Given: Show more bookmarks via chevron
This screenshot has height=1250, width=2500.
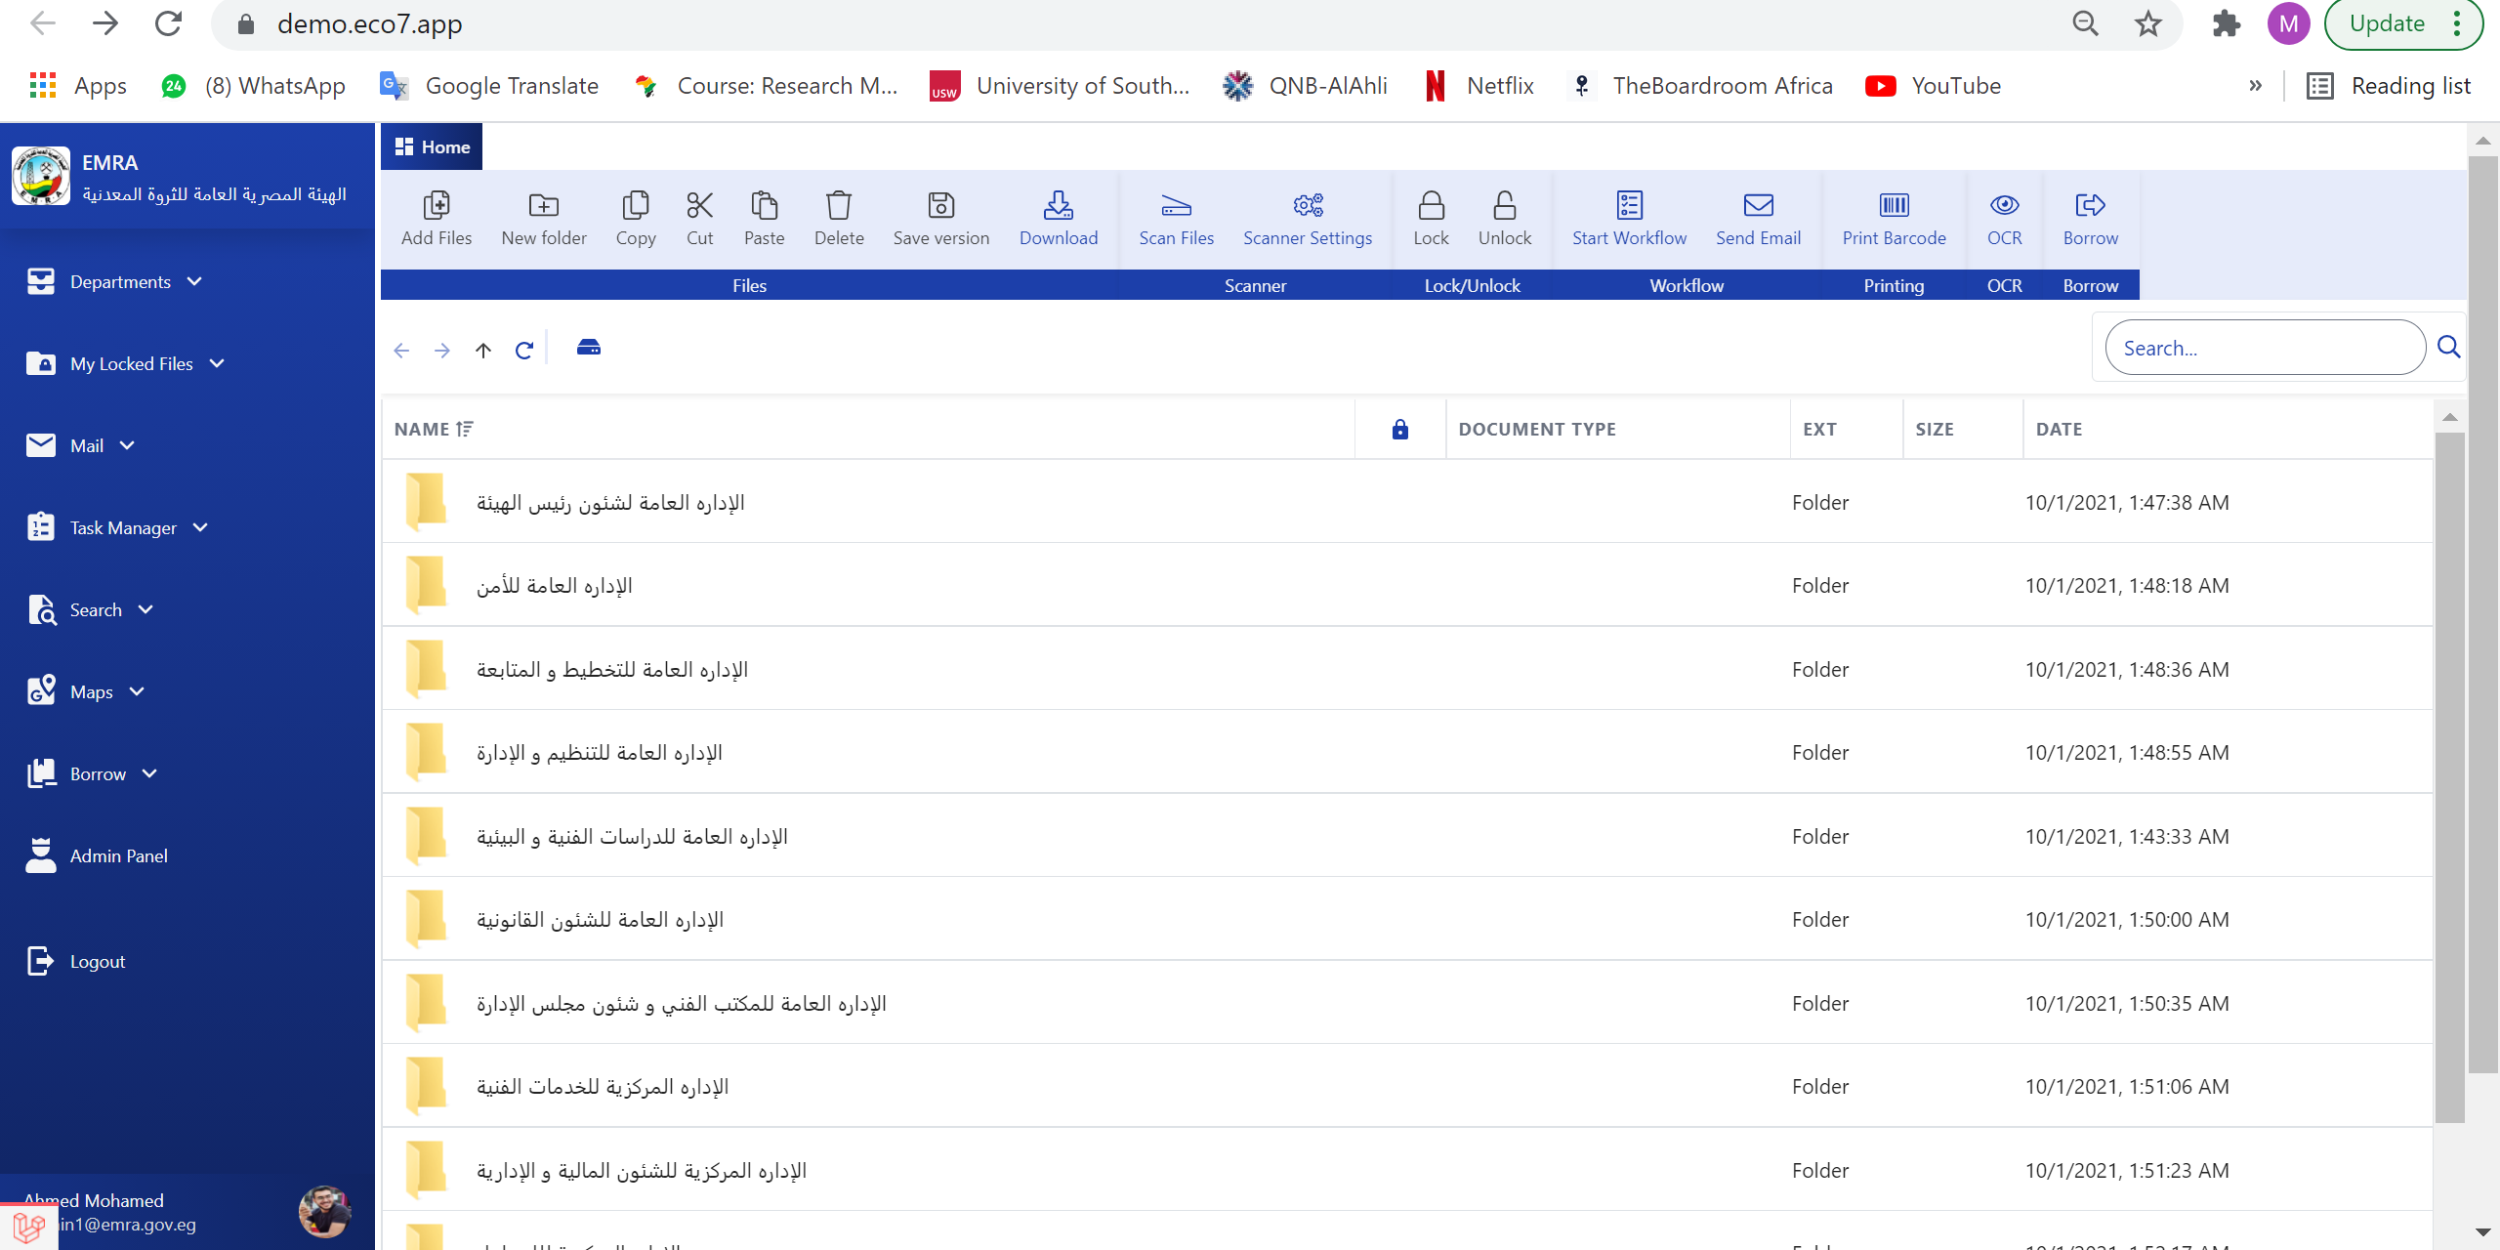Looking at the screenshot, I should 2255,86.
